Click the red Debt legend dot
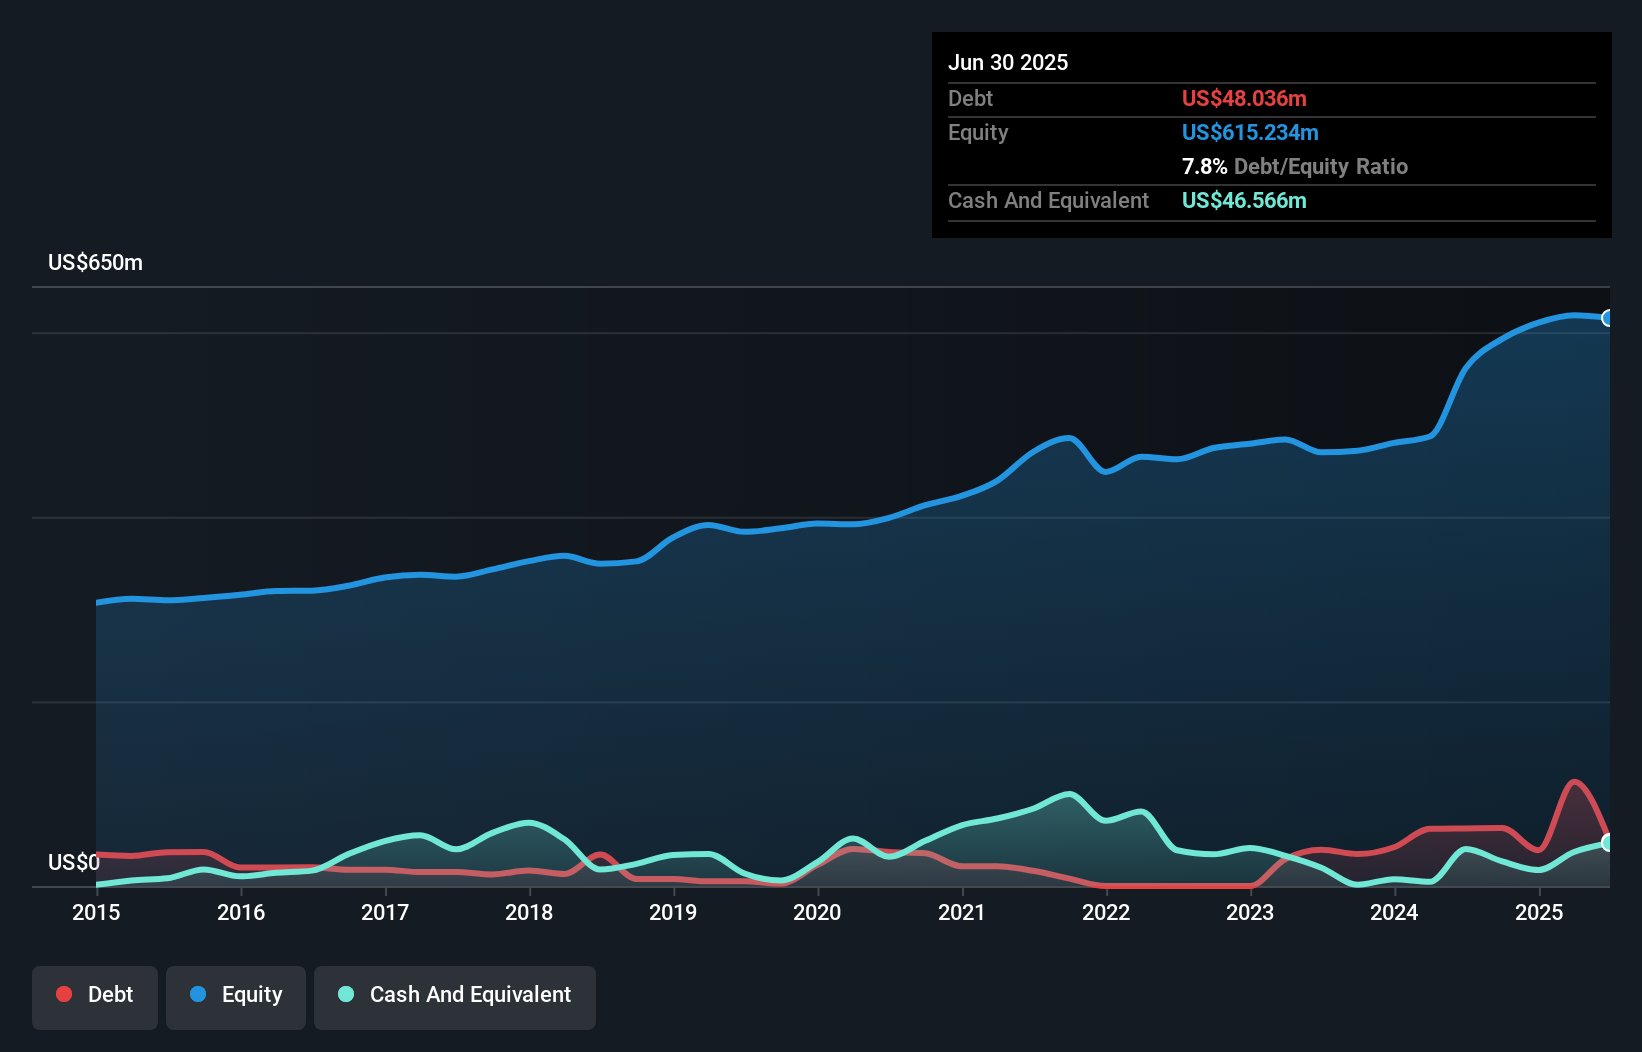The height and width of the screenshot is (1052, 1642). click(63, 995)
